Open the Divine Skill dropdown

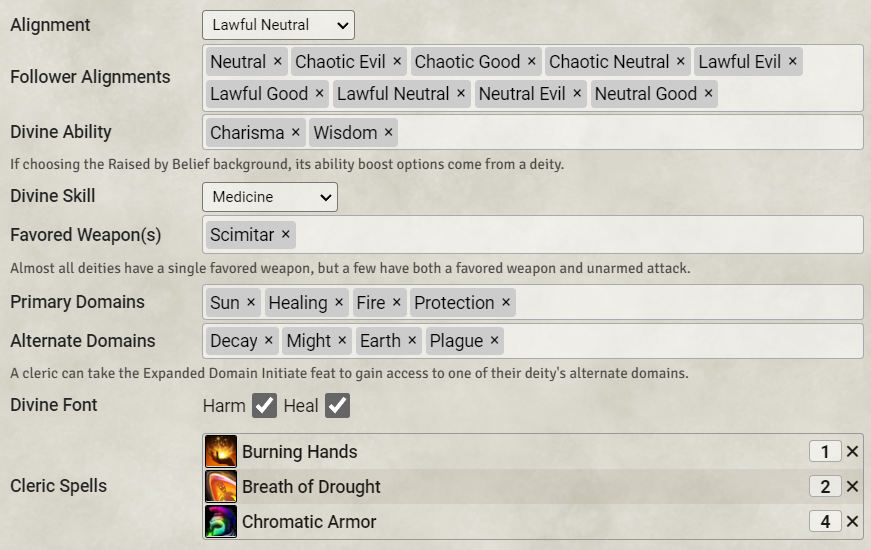coord(270,197)
